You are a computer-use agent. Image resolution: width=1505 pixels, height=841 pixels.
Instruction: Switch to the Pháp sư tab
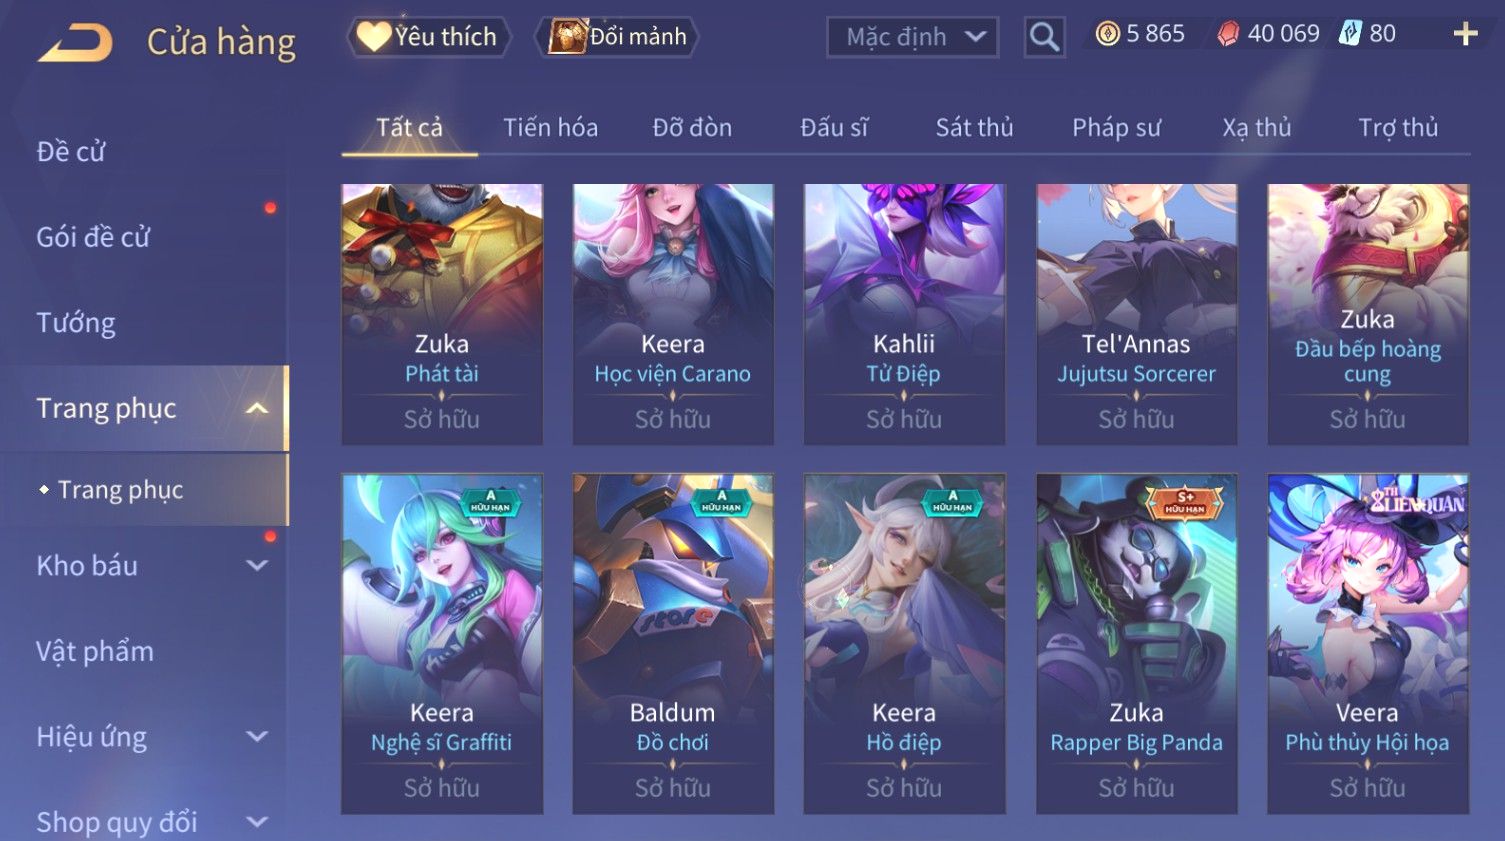click(x=1116, y=127)
